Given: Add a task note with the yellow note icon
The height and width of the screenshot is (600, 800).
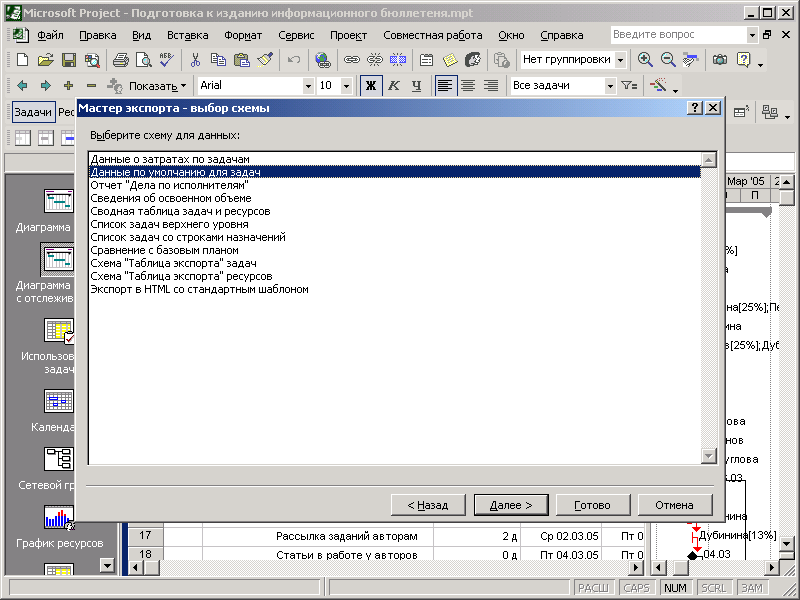Looking at the screenshot, I should pyautogui.click(x=450, y=60).
